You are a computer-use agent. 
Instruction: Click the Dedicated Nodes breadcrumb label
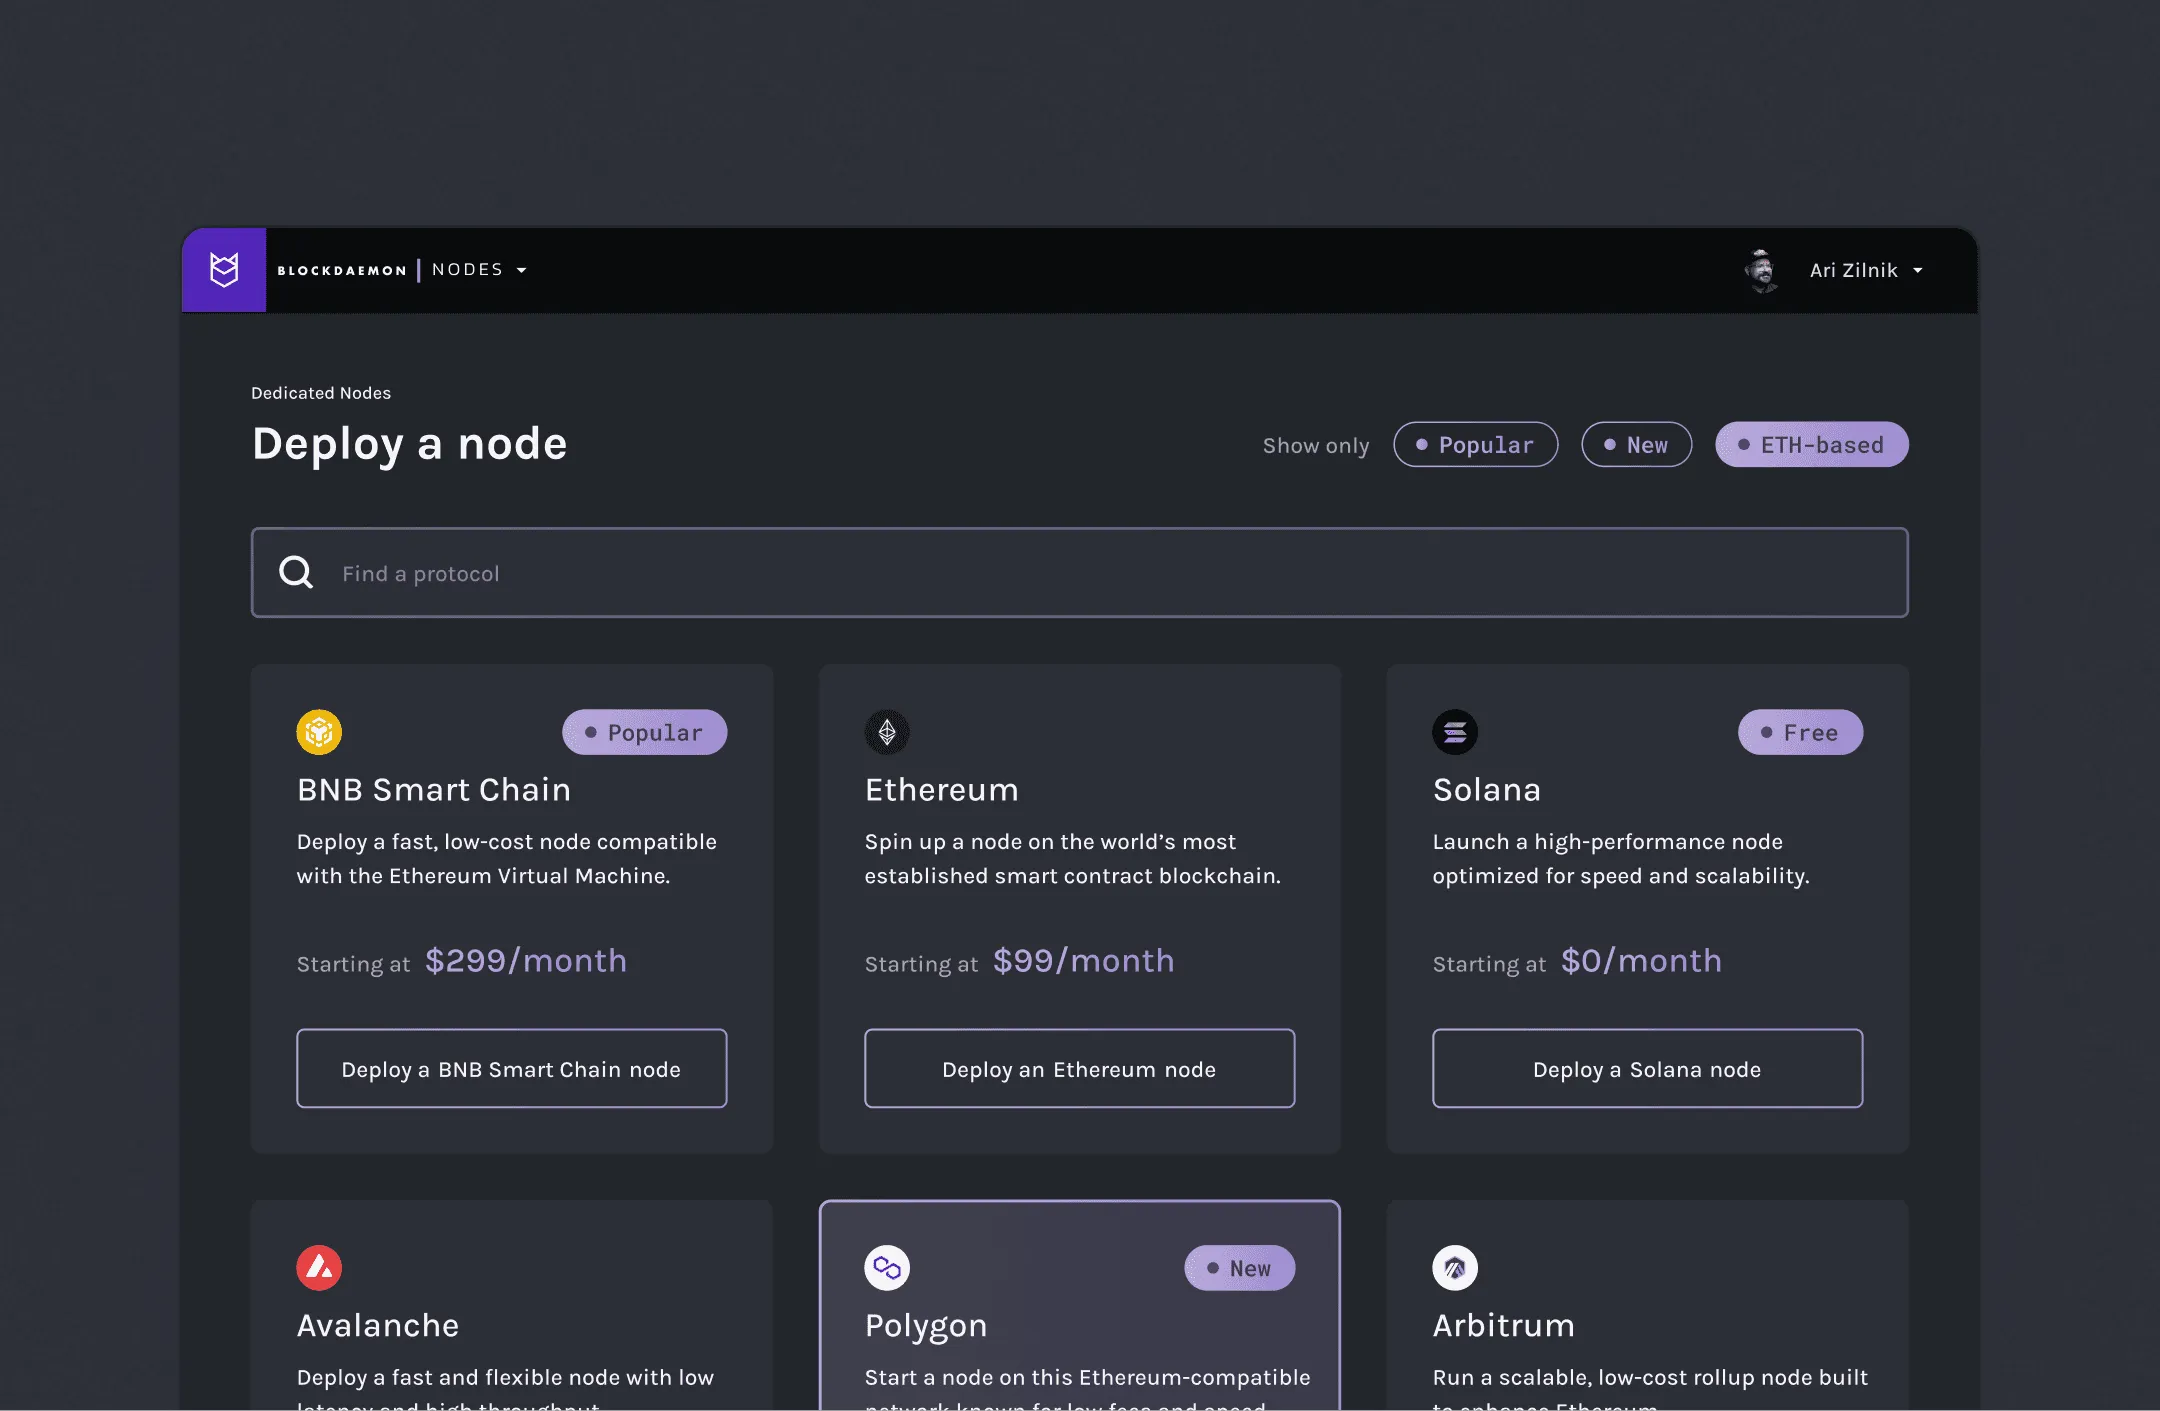click(321, 392)
